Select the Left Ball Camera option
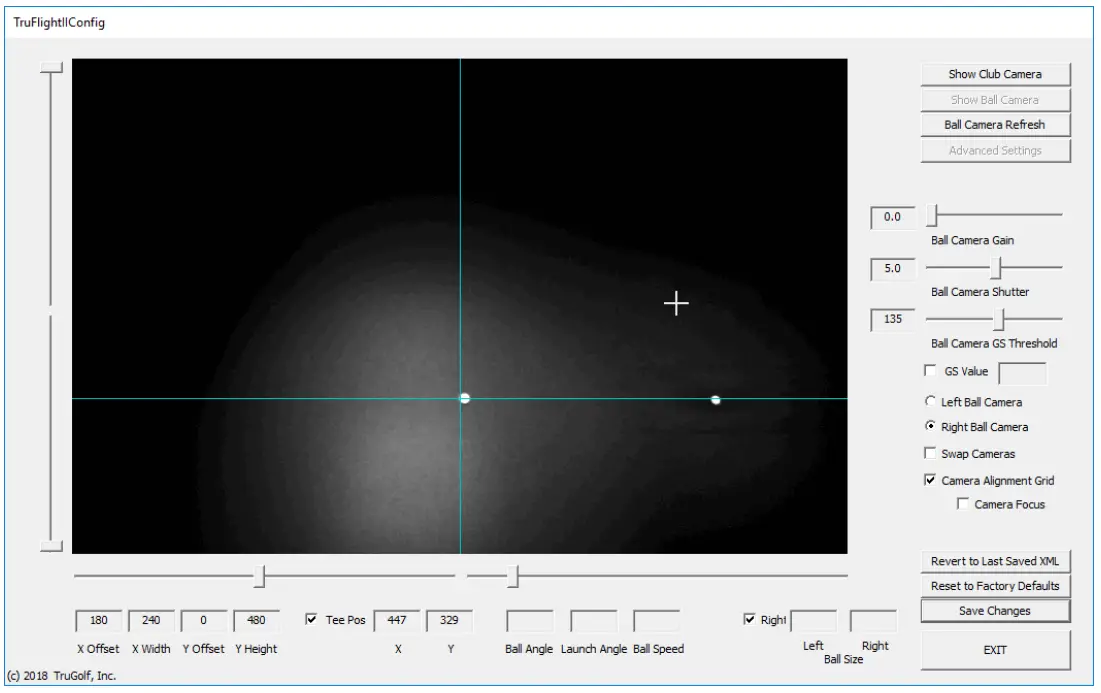This screenshot has width=1101, height=693. coord(931,402)
